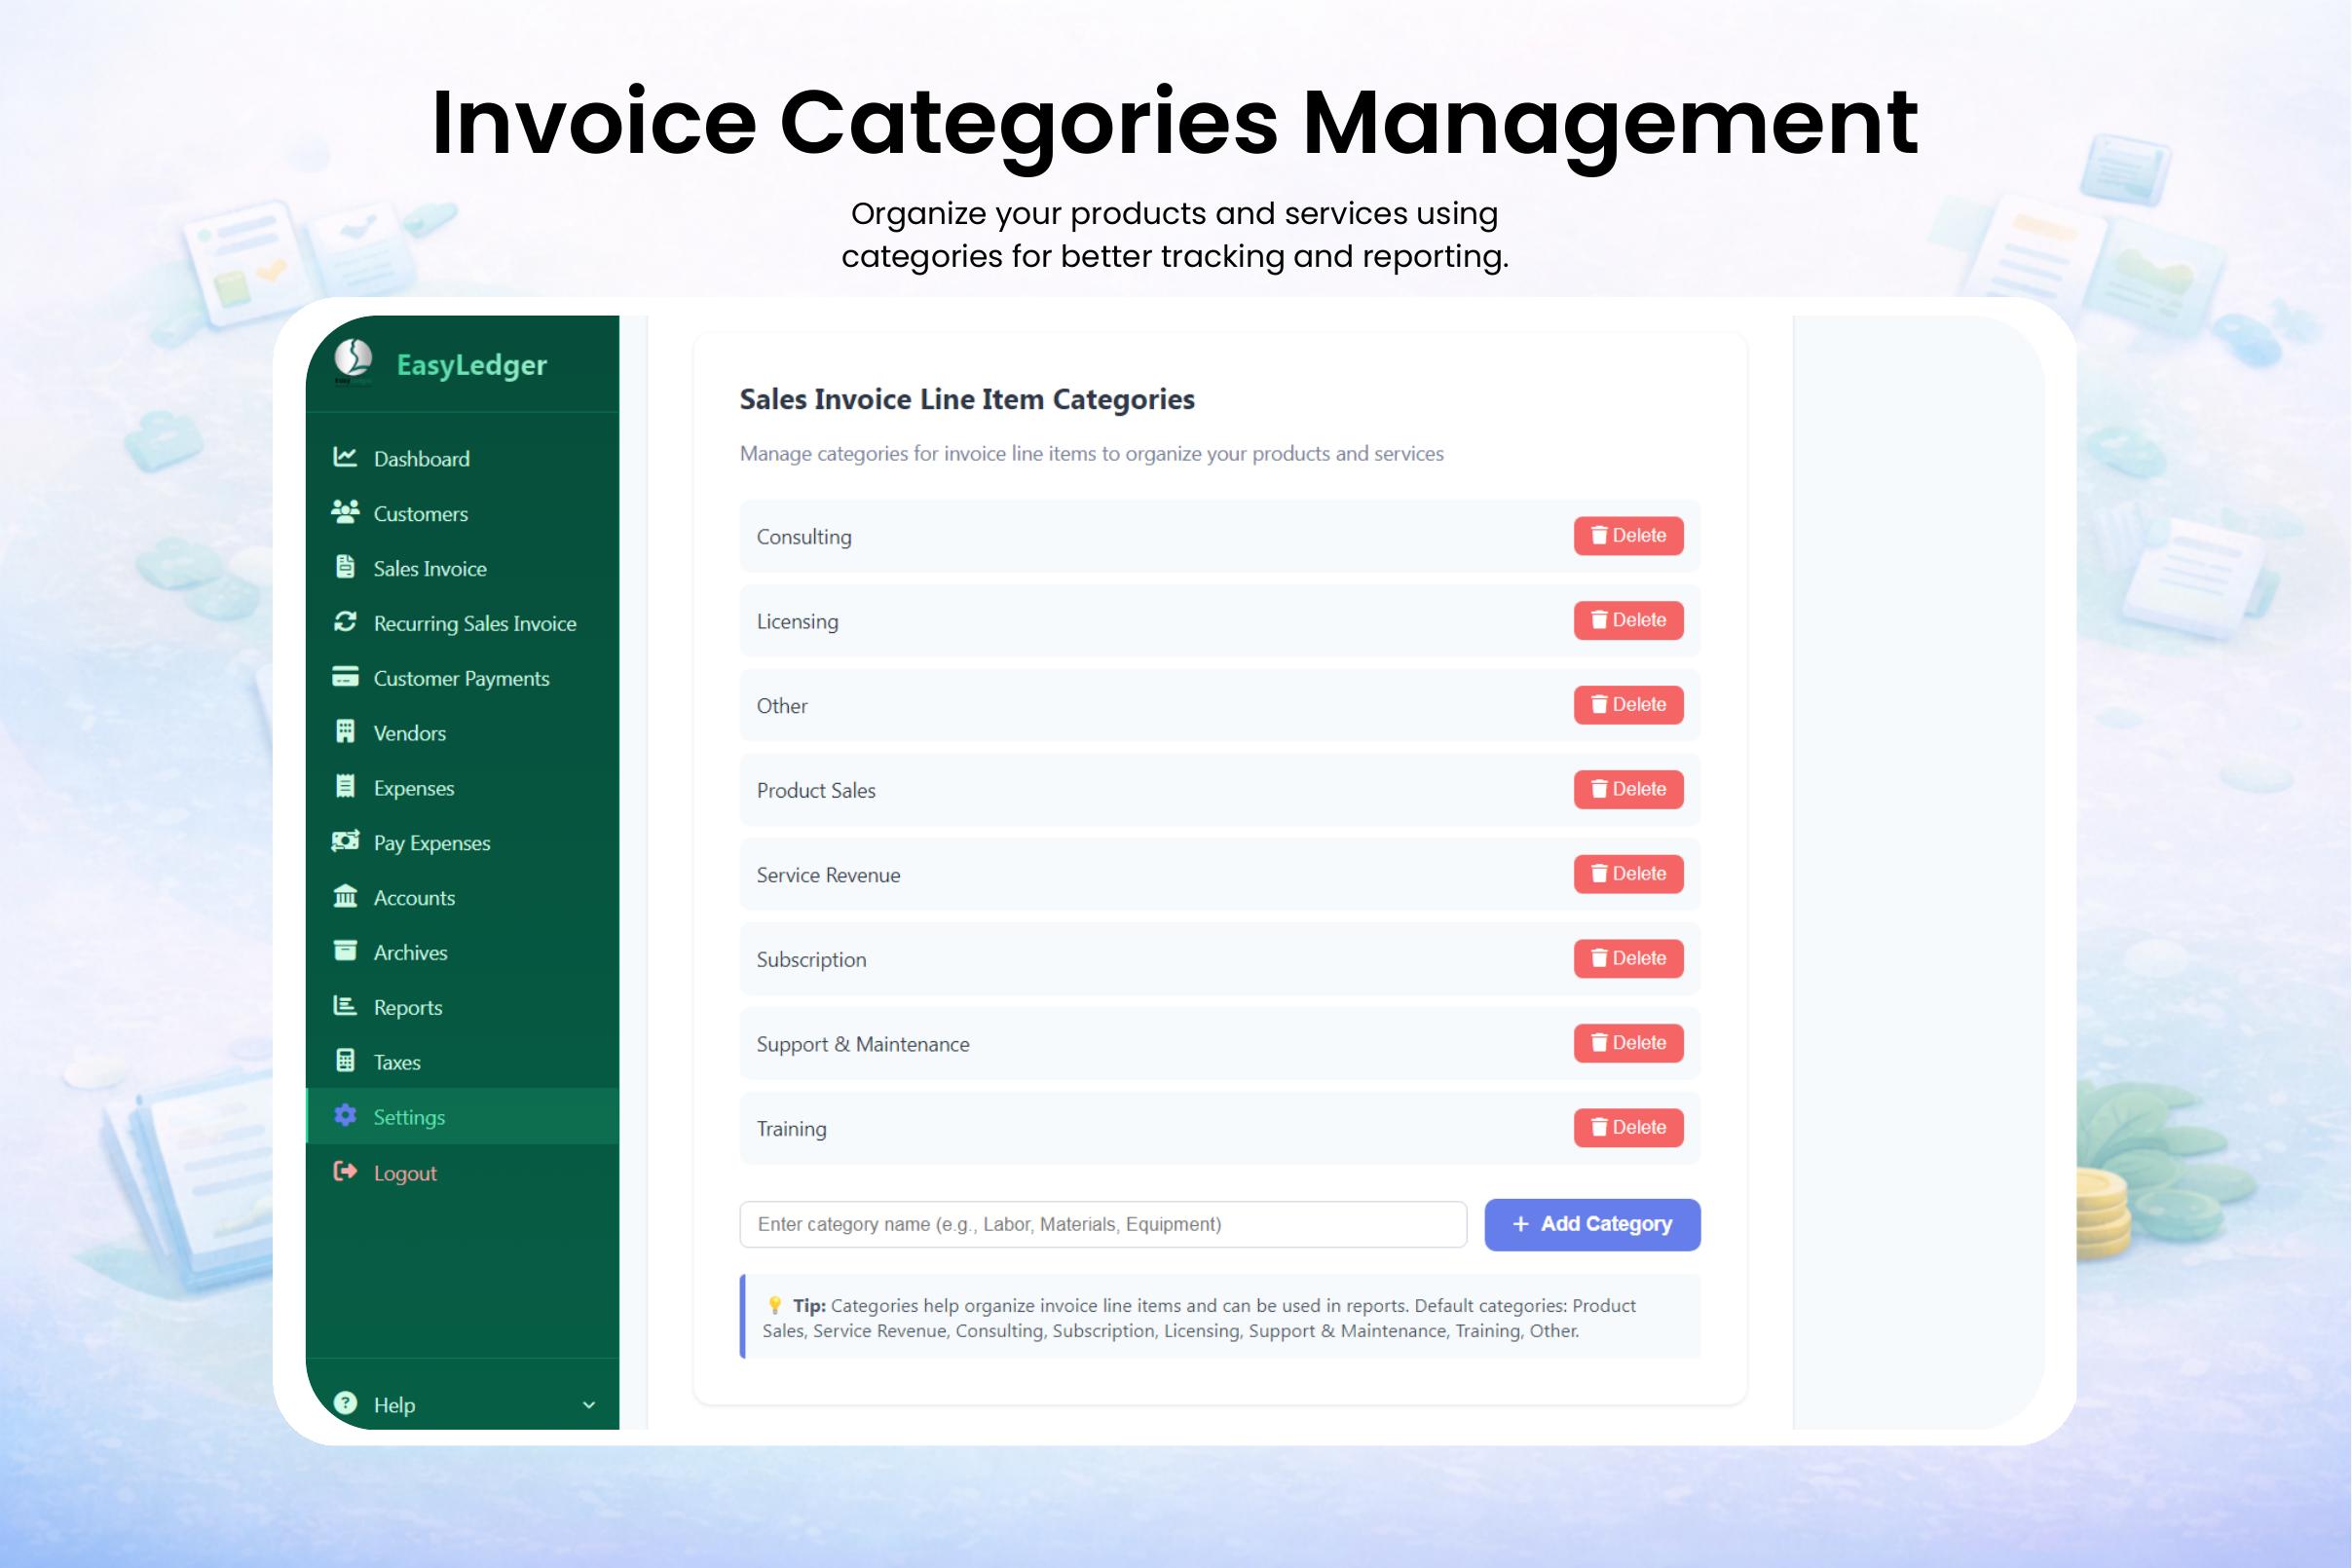Delete the Other category
The height and width of the screenshot is (1568, 2352).
(x=1628, y=705)
